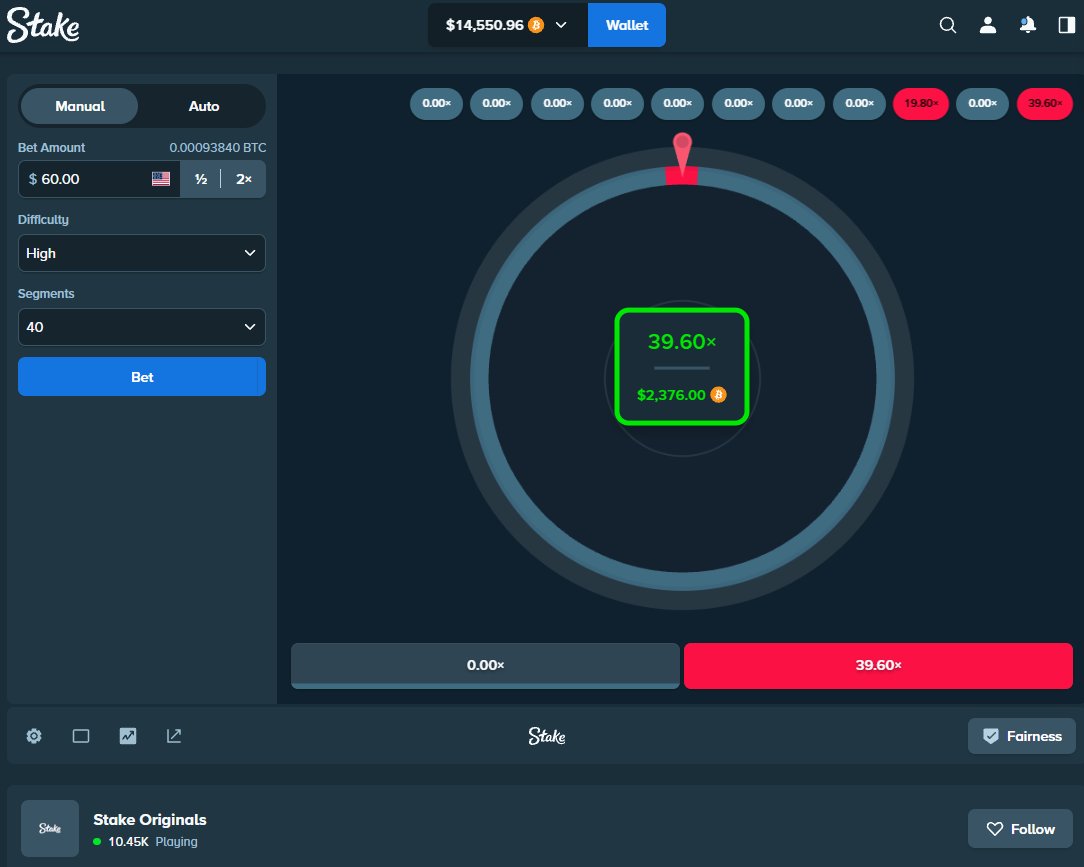The height and width of the screenshot is (867, 1084).
Task: Toggle theatre mode rectangle icon
Action: pos(81,736)
